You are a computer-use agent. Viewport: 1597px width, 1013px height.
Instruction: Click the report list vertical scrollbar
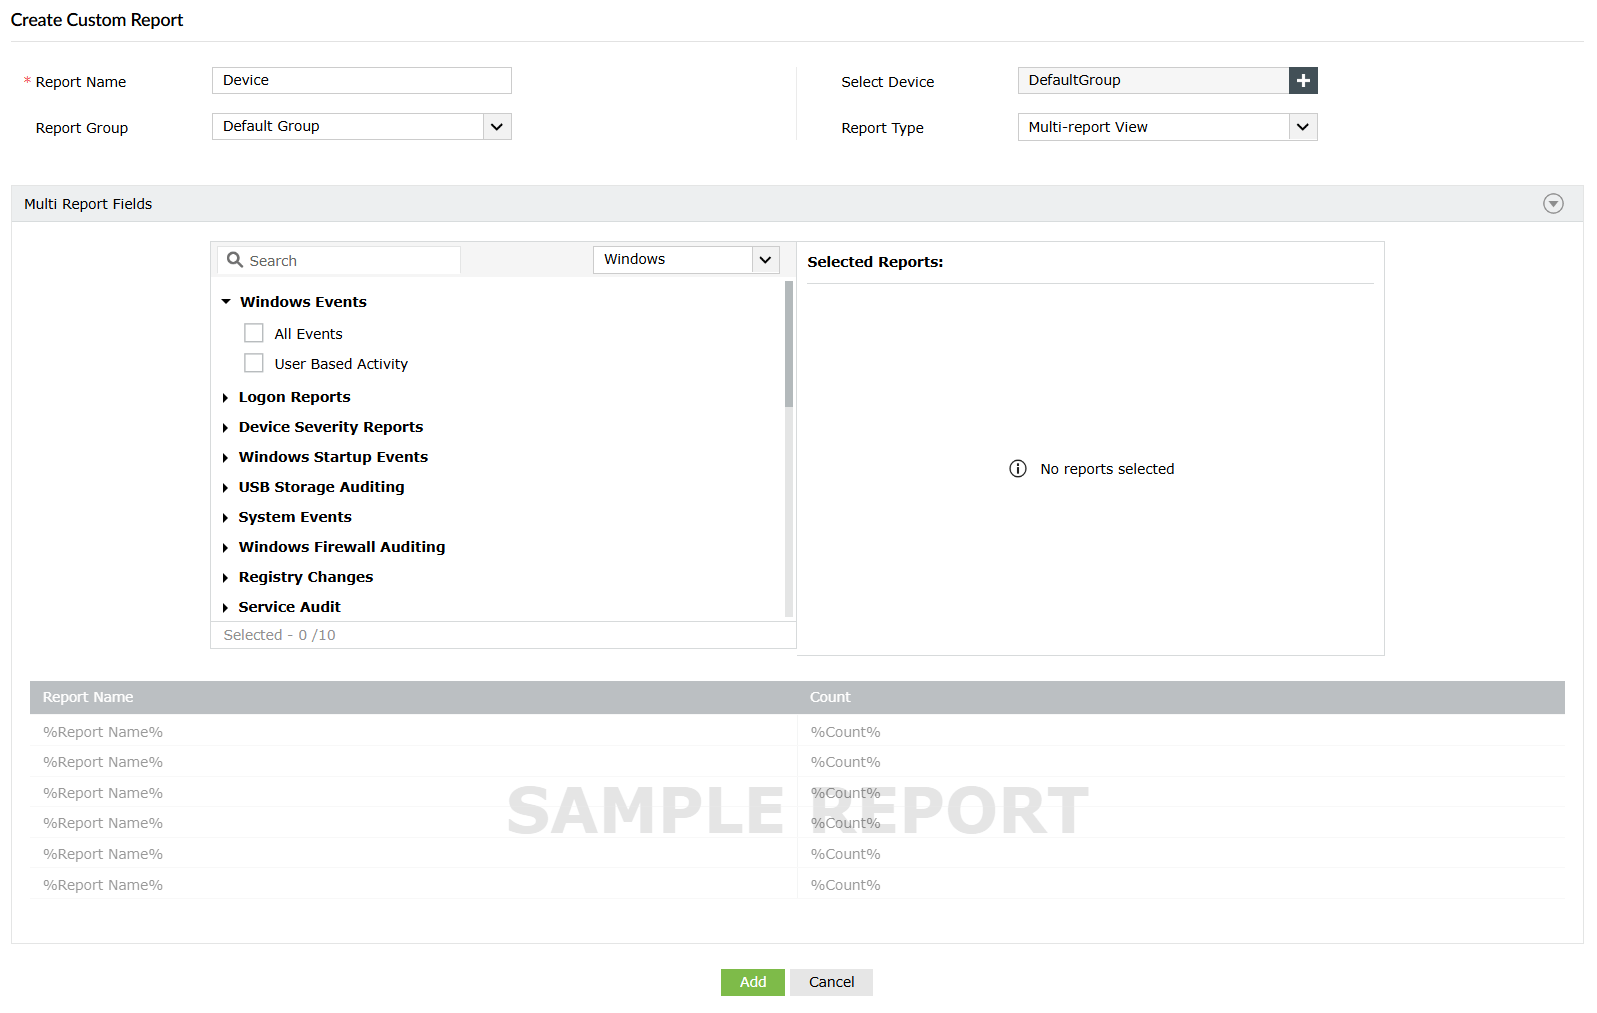click(789, 344)
